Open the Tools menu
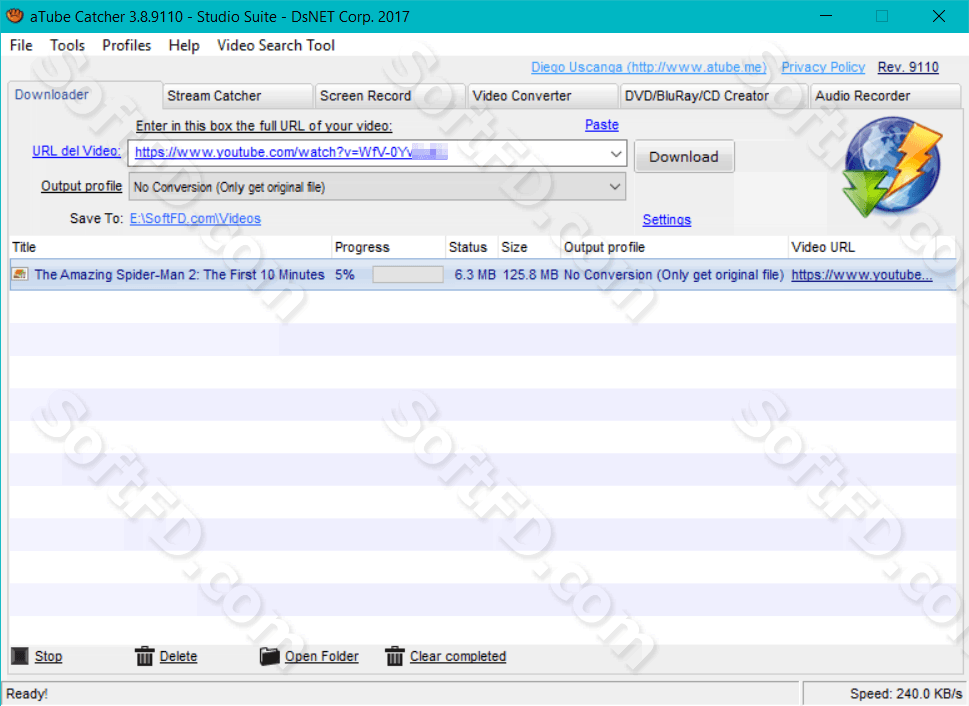 pos(67,45)
